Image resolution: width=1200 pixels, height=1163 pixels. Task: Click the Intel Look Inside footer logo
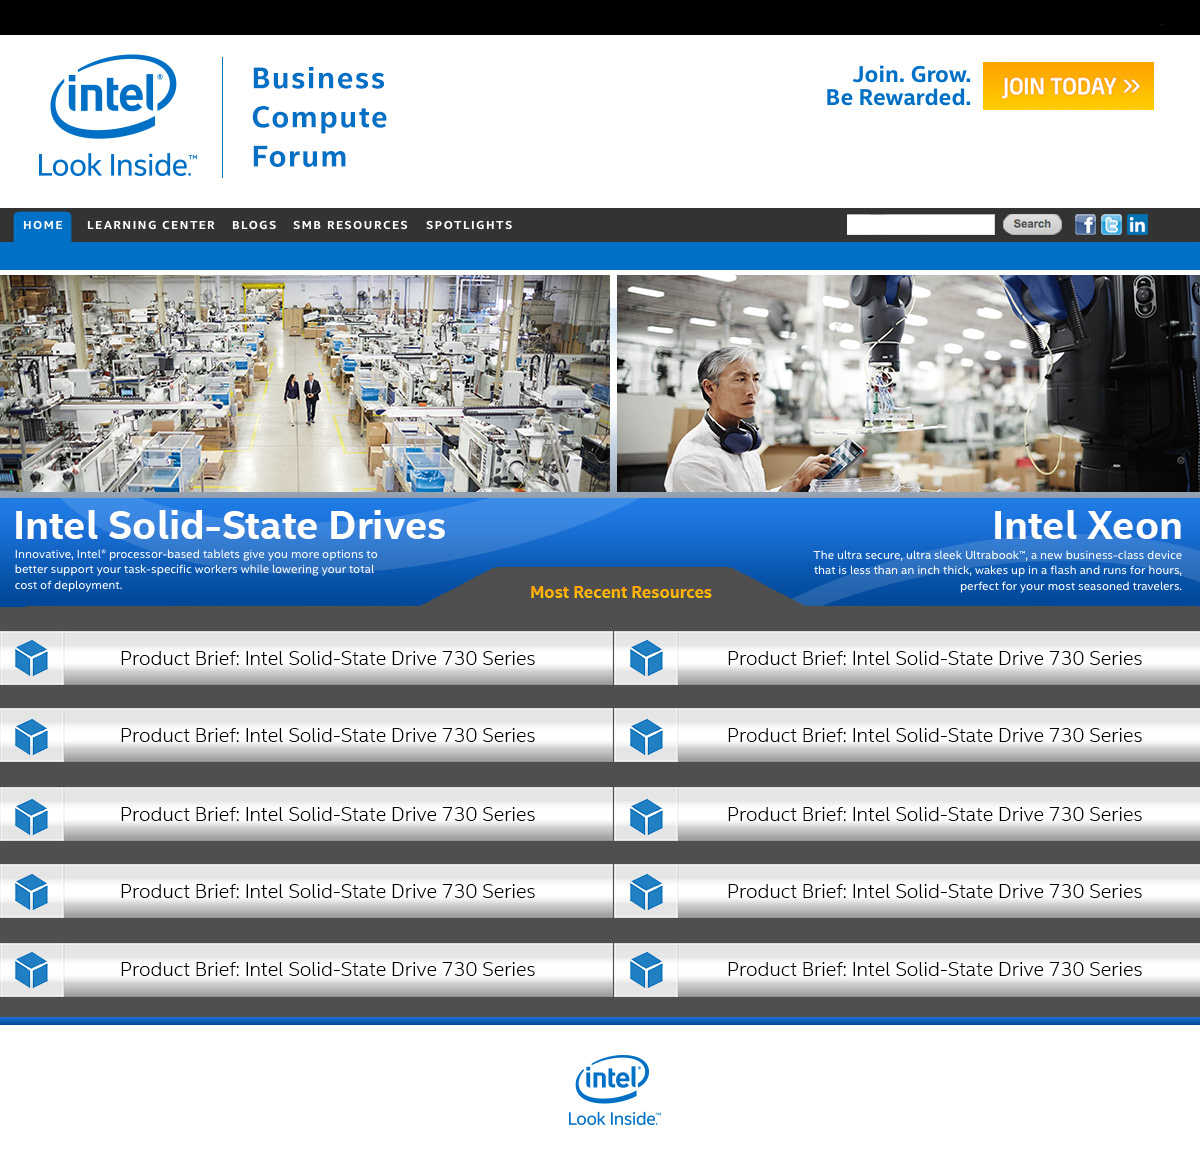point(614,1091)
